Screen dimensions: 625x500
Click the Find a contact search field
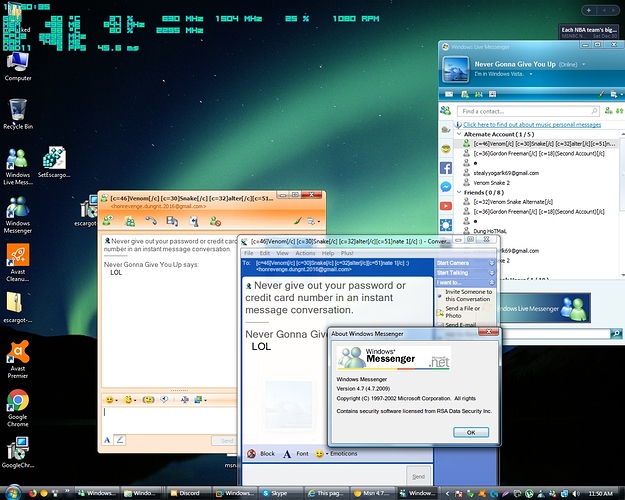(x=527, y=111)
